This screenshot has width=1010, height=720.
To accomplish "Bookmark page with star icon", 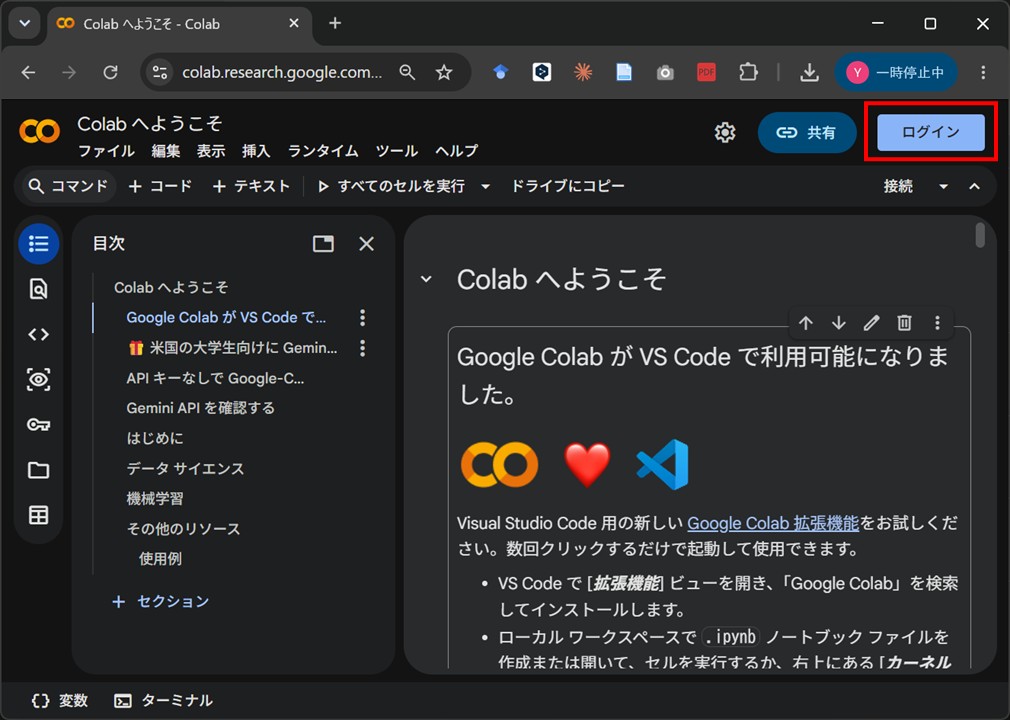I will pos(444,72).
